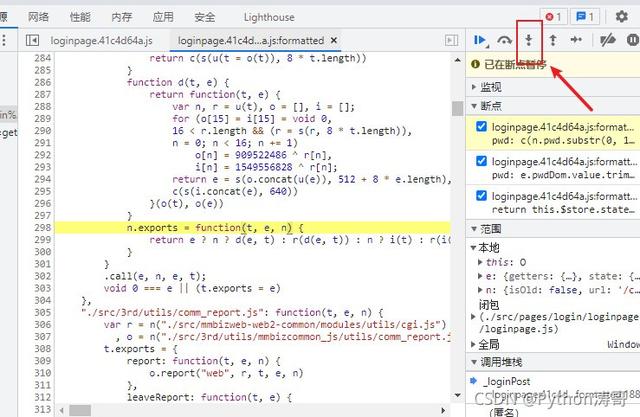Open DevTools settings gear
The height and width of the screenshot is (417, 640).
coord(622,17)
